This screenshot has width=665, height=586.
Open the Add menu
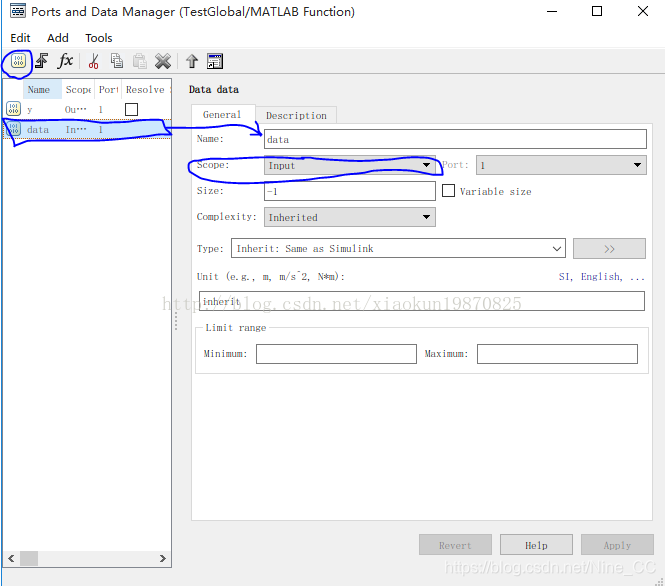[58, 38]
